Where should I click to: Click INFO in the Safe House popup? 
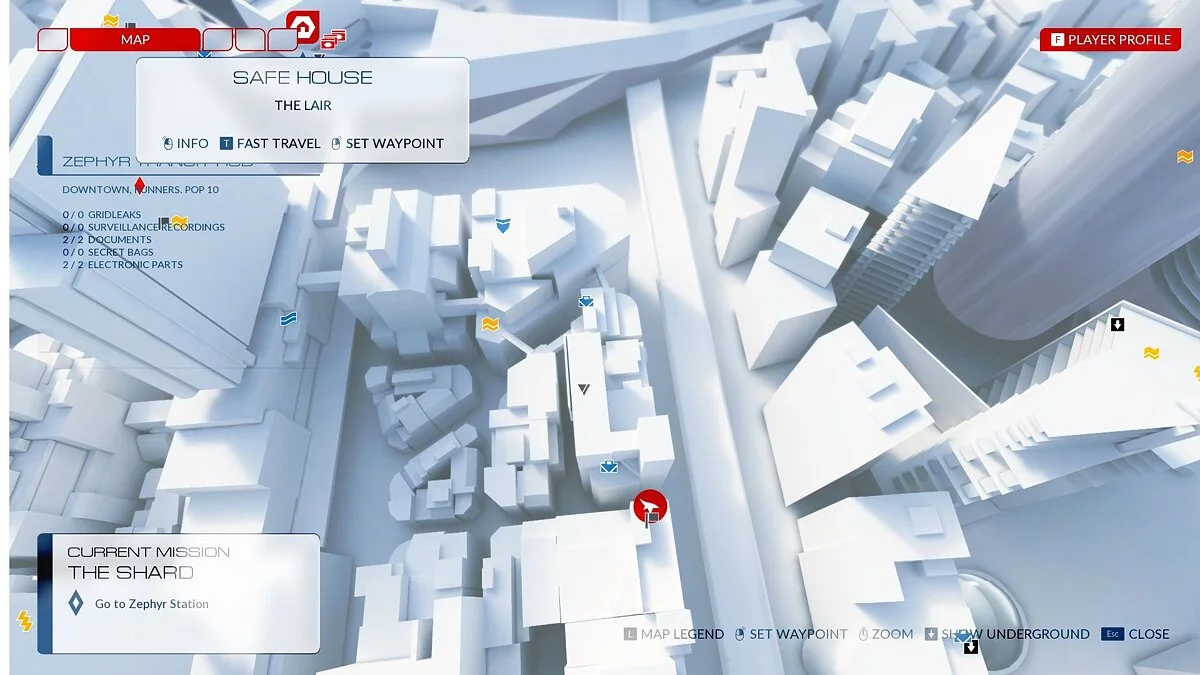pos(185,143)
